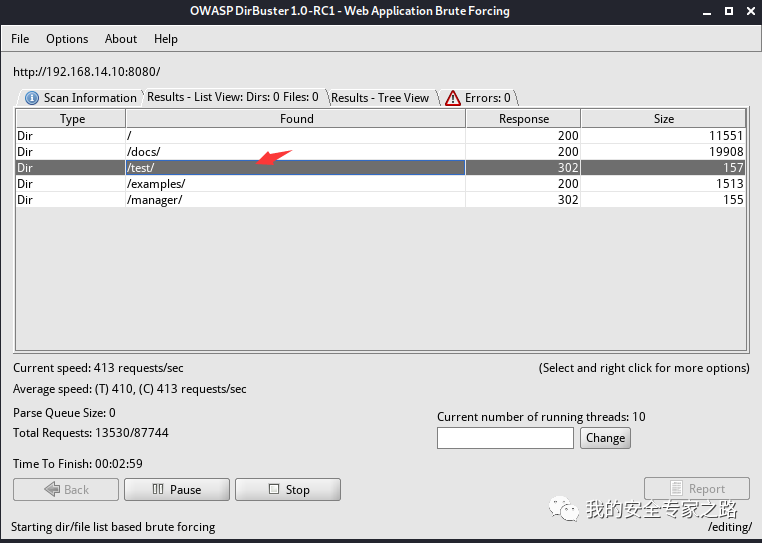
Task: Stop the brute force scan
Action: (288, 490)
